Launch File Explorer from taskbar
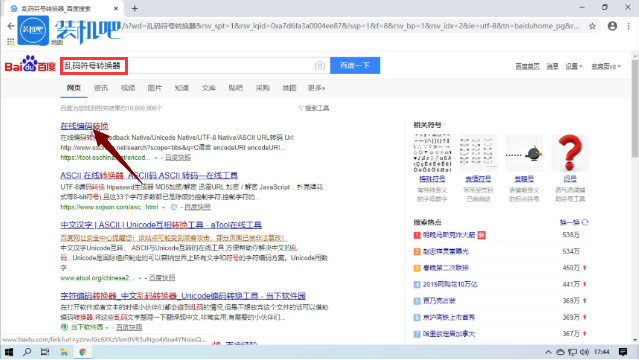 tap(64, 352)
